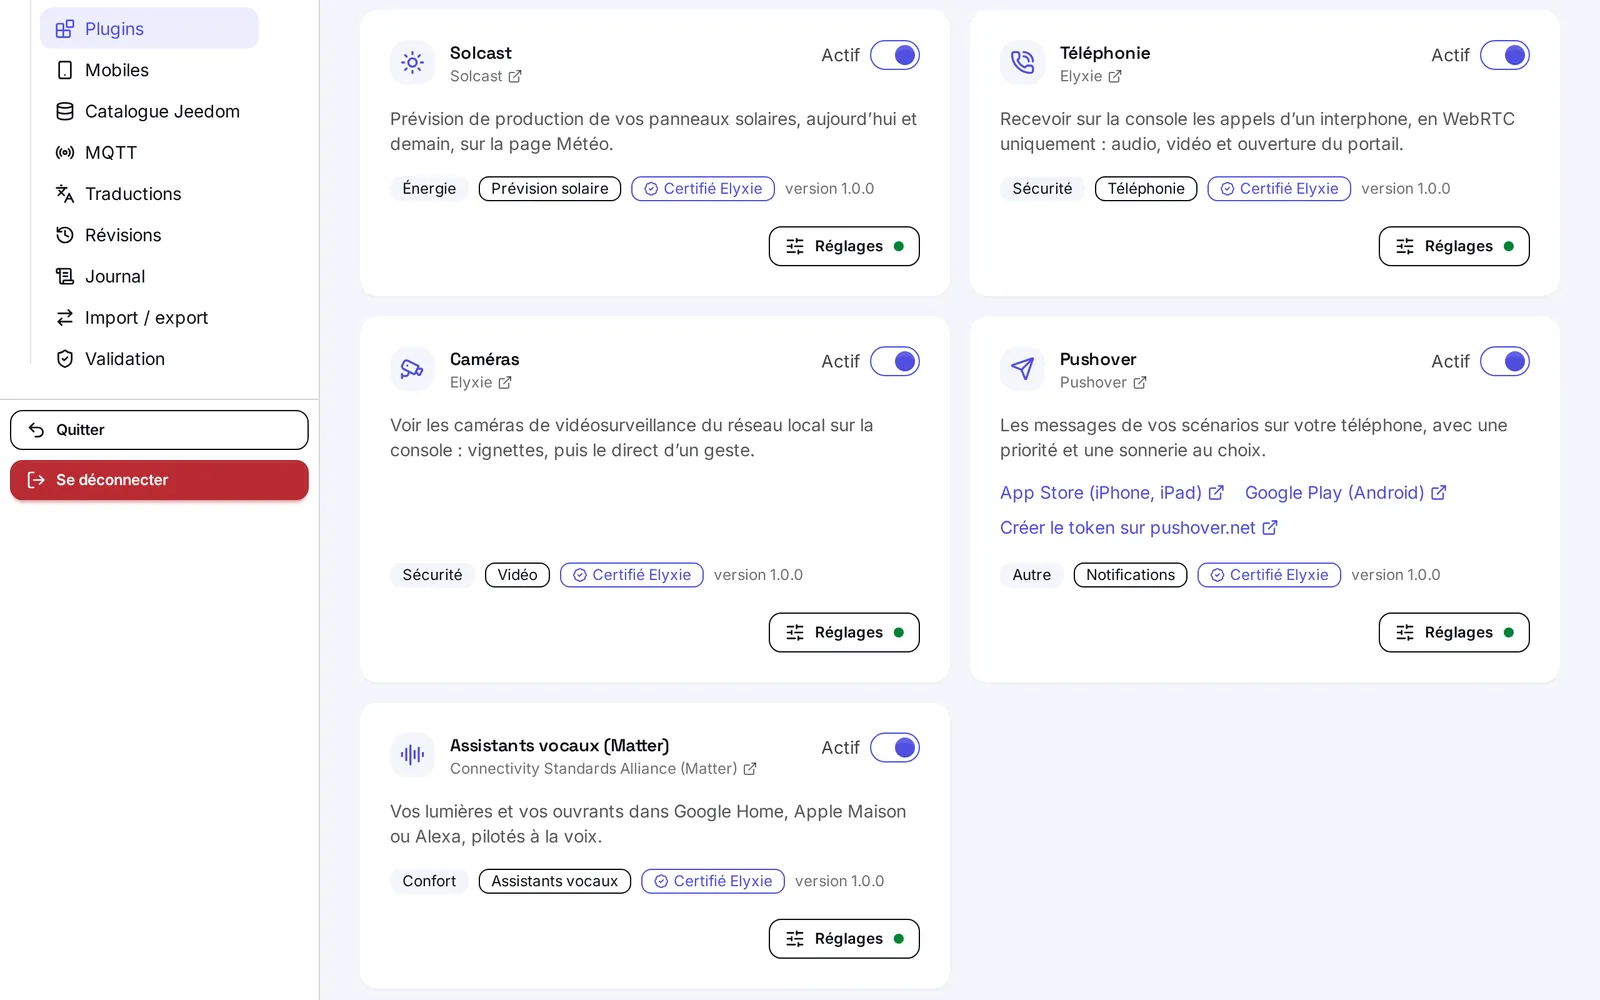
Task: Click the Prévision solaire tag
Action: point(550,188)
